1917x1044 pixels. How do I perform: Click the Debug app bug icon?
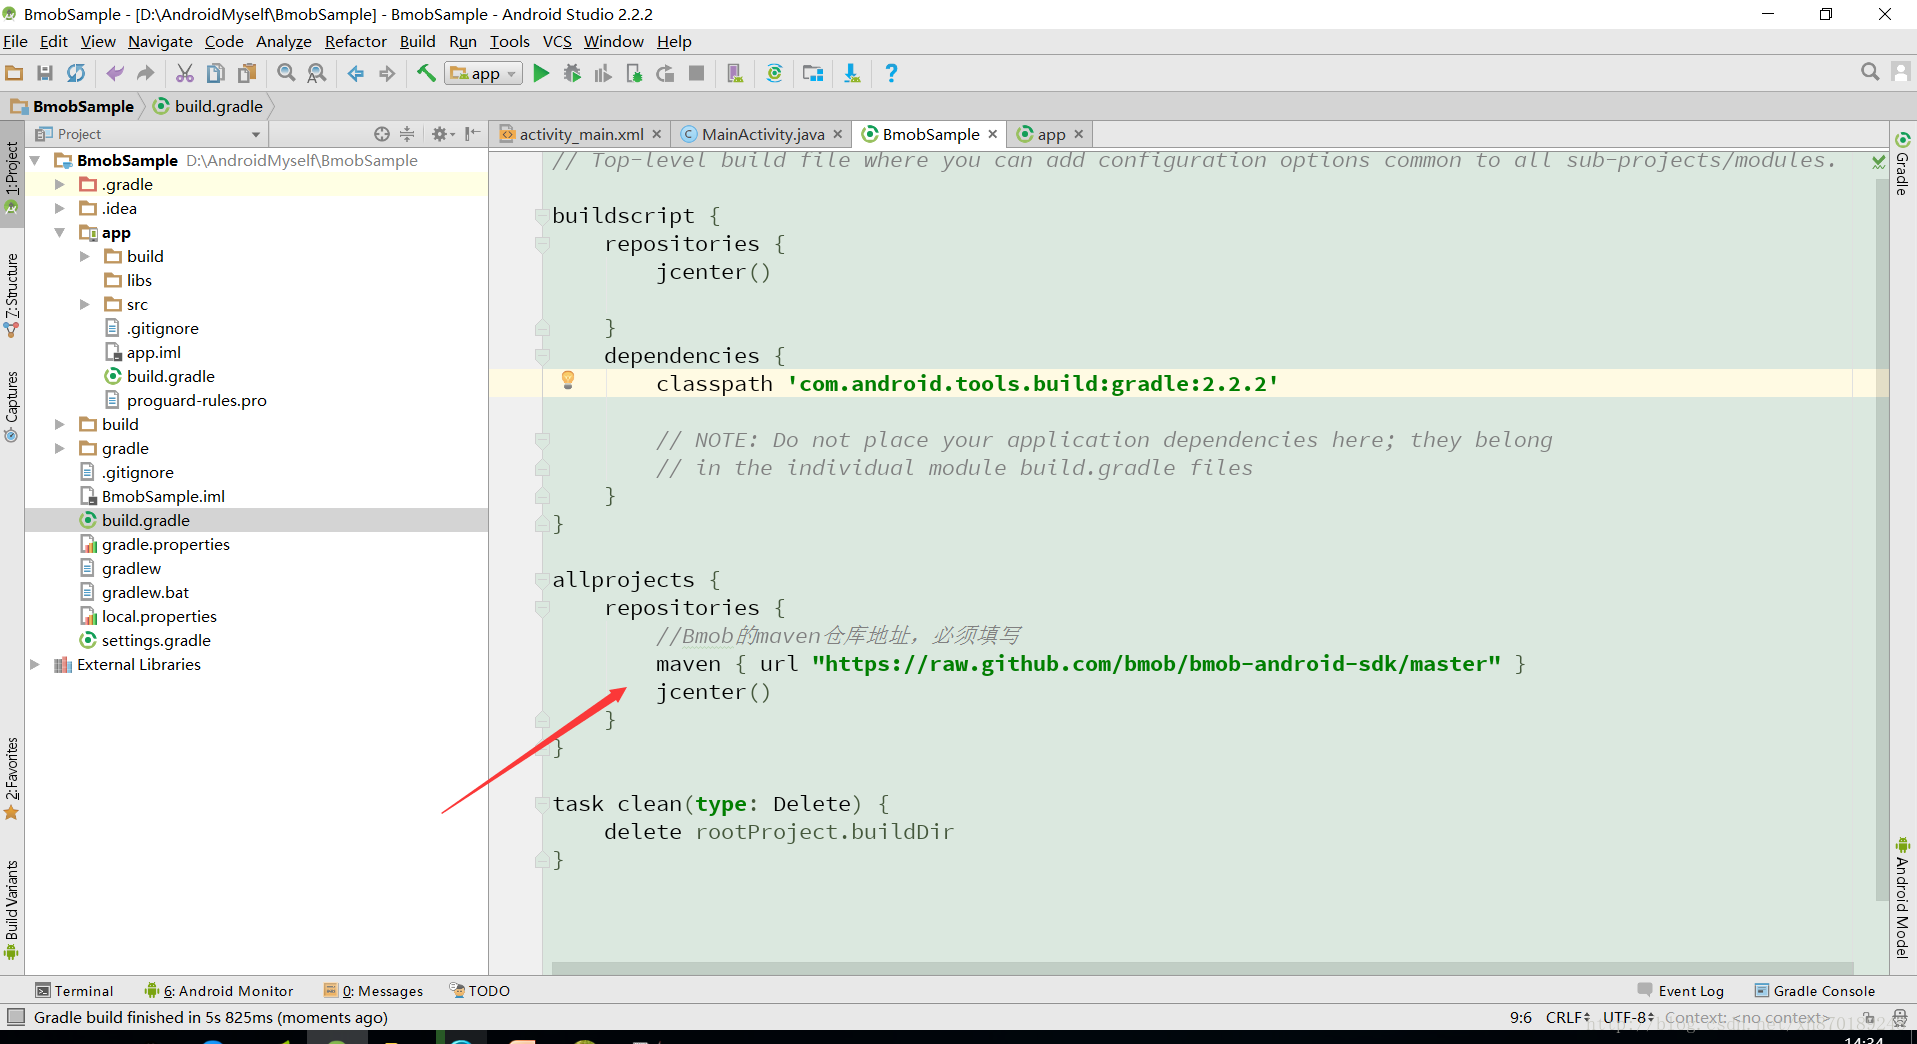tap(572, 73)
